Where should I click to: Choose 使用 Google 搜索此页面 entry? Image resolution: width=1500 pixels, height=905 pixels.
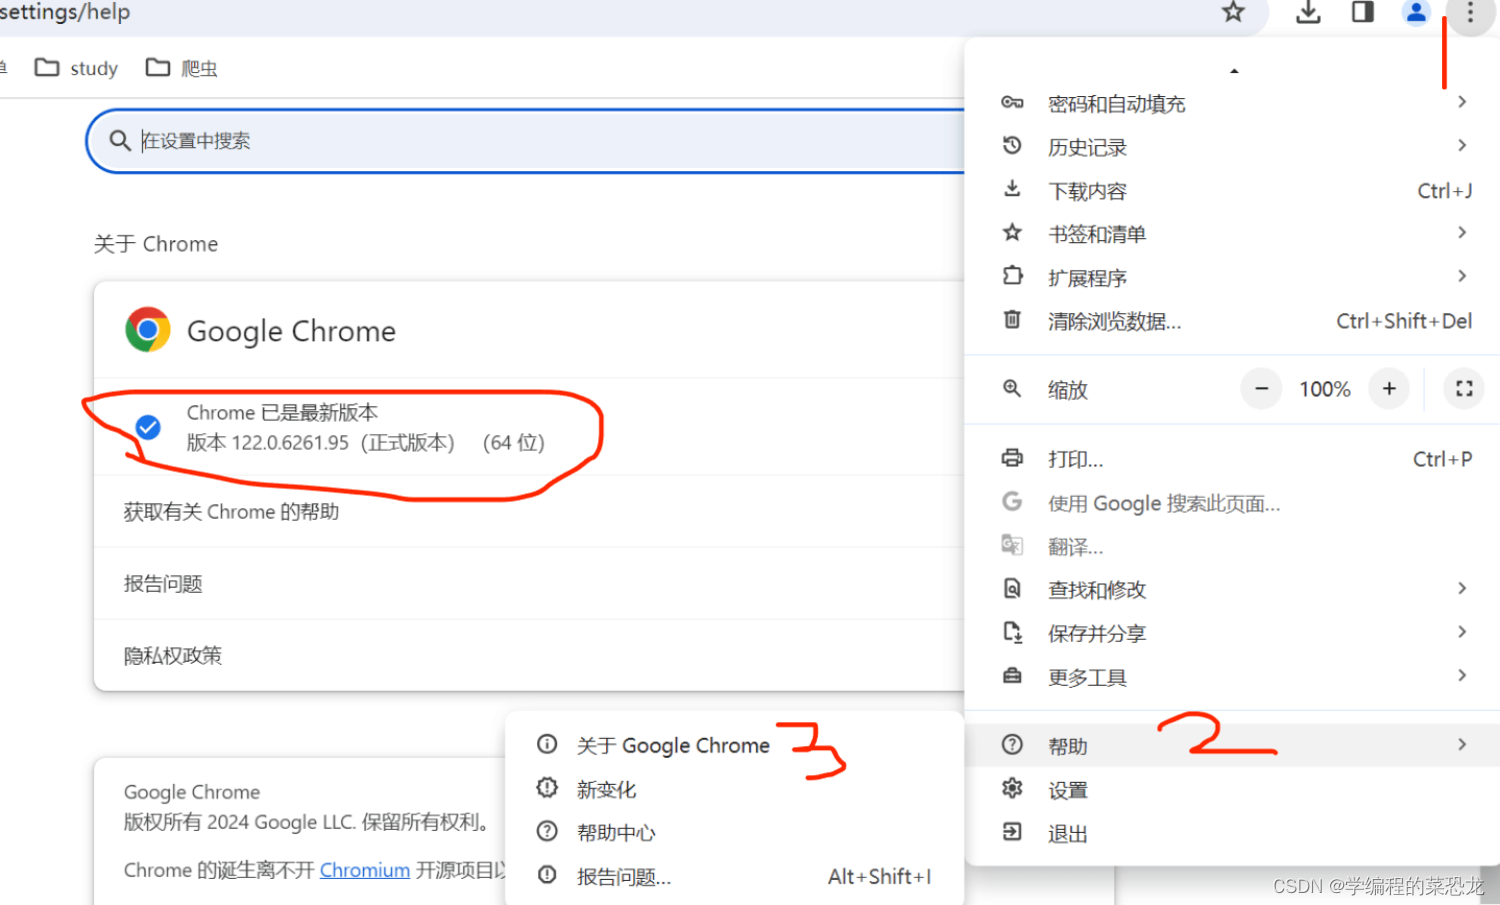click(x=1234, y=503)
